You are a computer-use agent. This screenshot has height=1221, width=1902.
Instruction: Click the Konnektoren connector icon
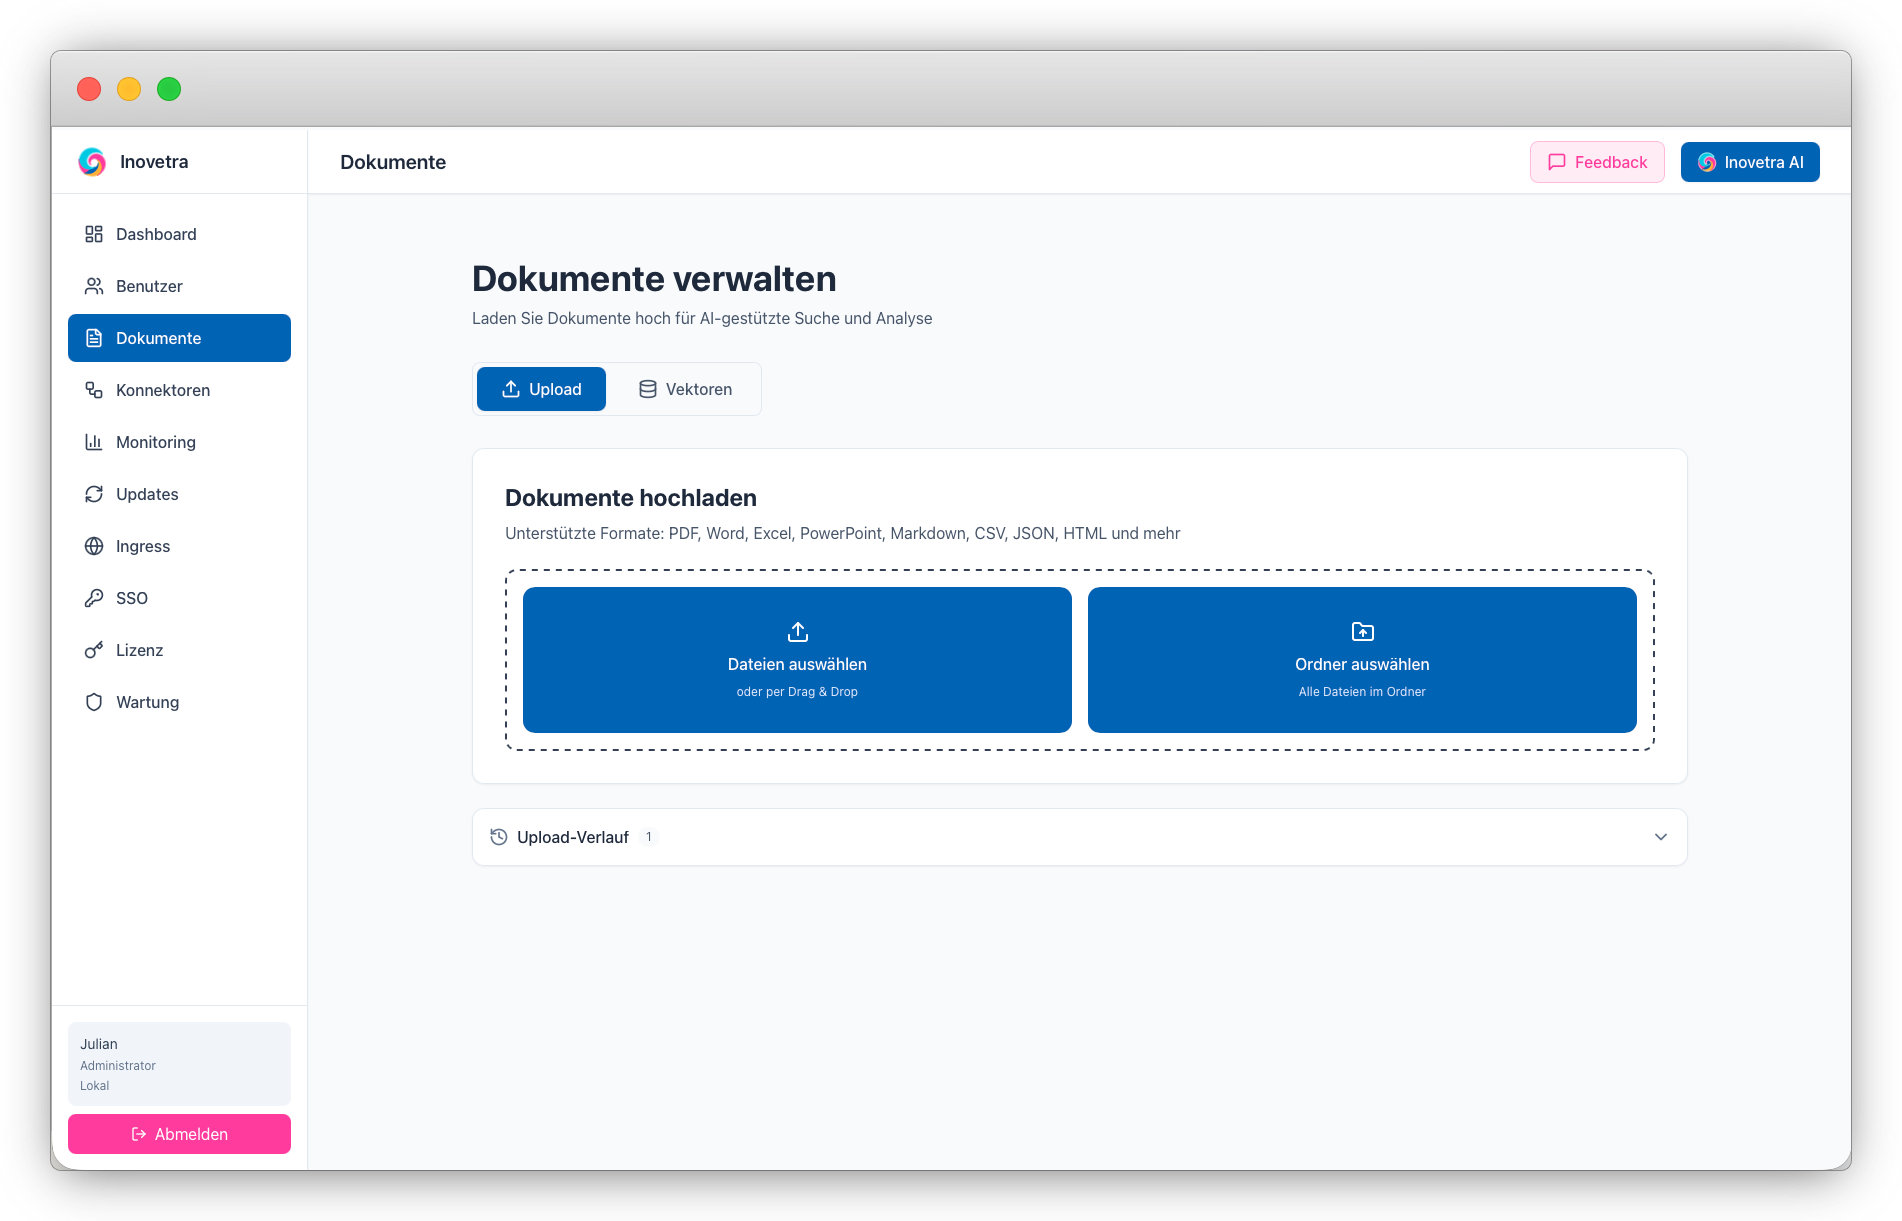click(94, 390)
